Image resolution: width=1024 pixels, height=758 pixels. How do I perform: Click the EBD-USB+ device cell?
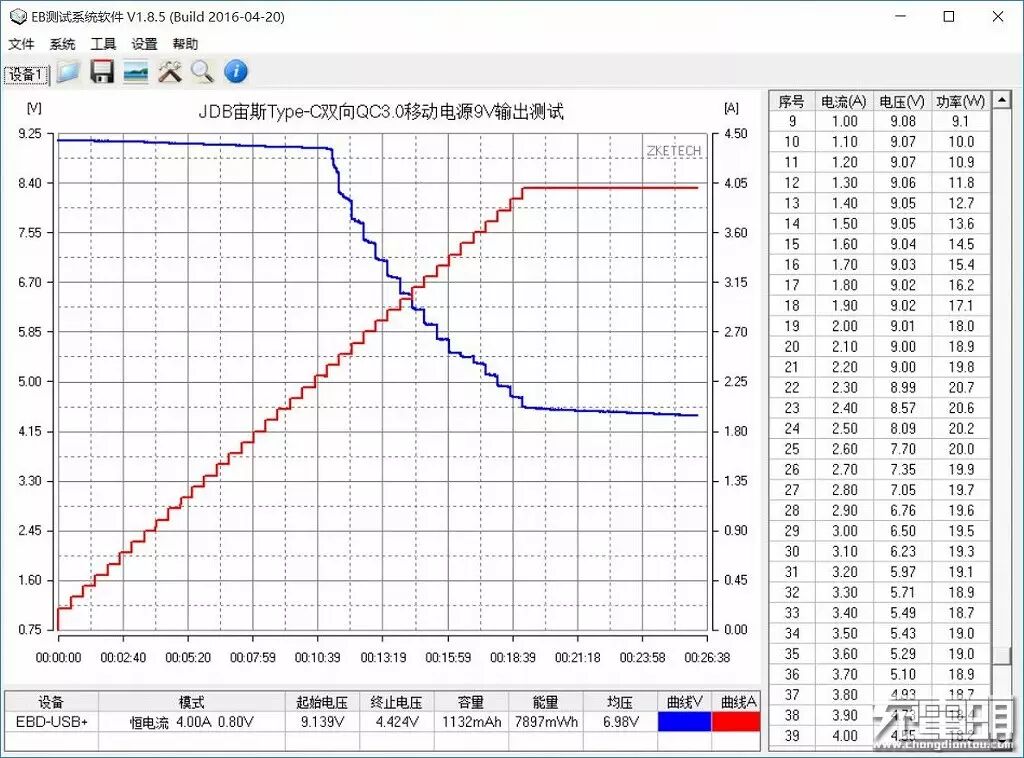[x=52, y=721]
